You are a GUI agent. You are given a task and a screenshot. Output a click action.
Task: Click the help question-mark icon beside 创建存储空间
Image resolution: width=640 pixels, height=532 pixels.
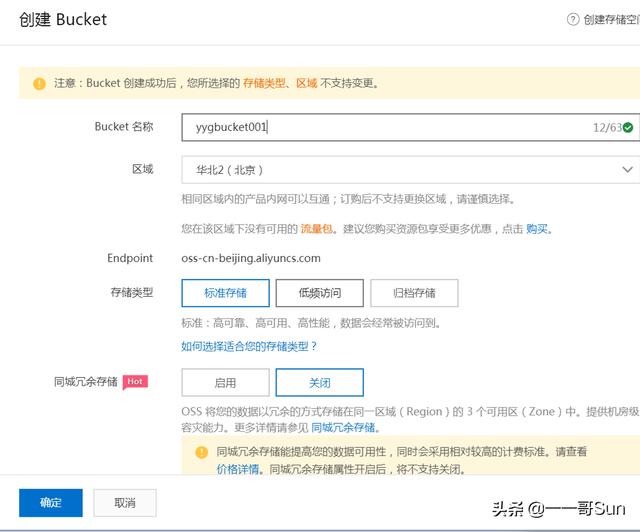click(573, 19)
